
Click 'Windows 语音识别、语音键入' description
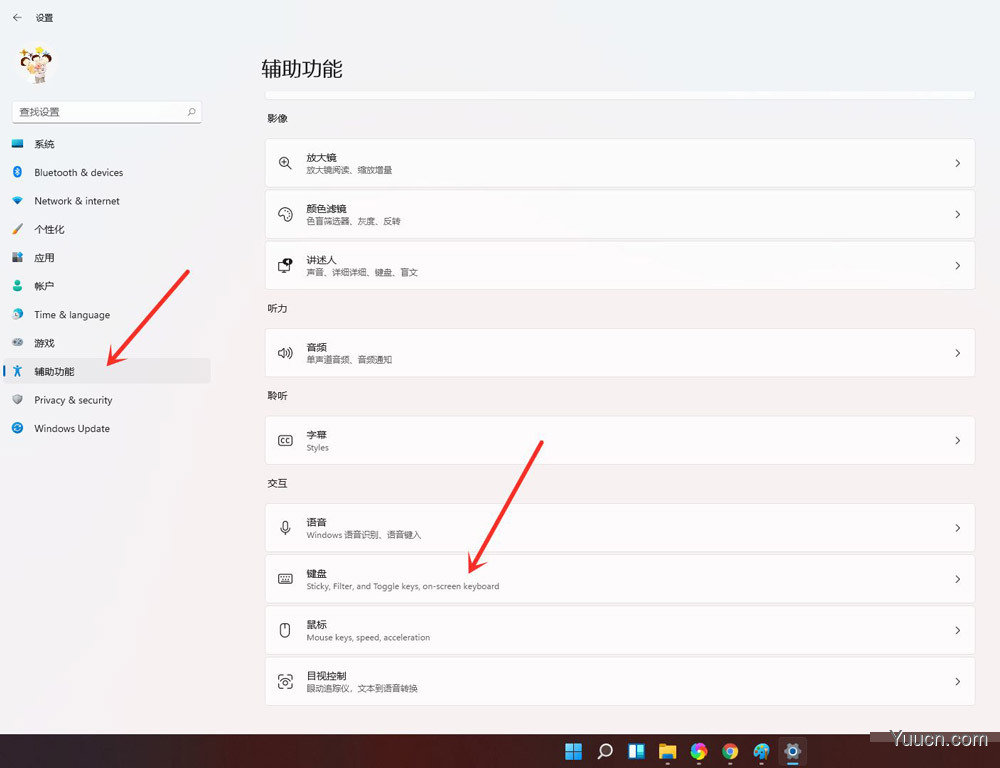point(364,535)
